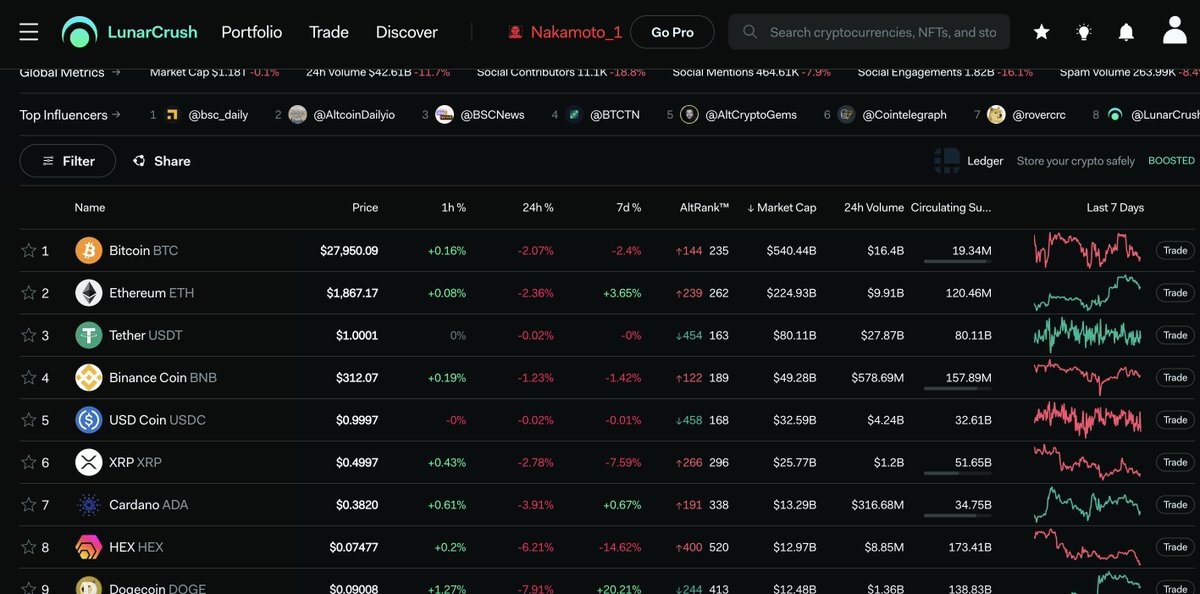Click the USD Coin icon
The image size is (1200, 594).
[89, 420]
